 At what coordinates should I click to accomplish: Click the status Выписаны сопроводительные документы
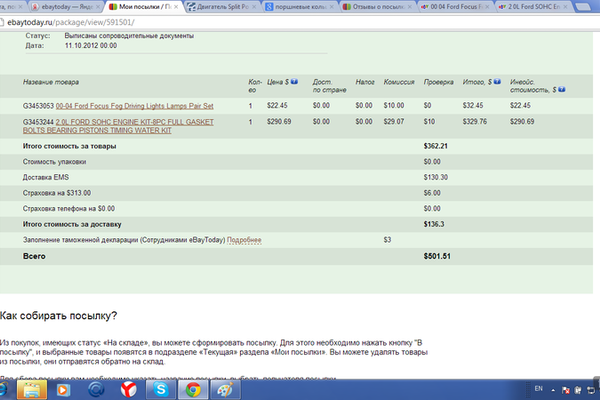(x=129, y=36)
